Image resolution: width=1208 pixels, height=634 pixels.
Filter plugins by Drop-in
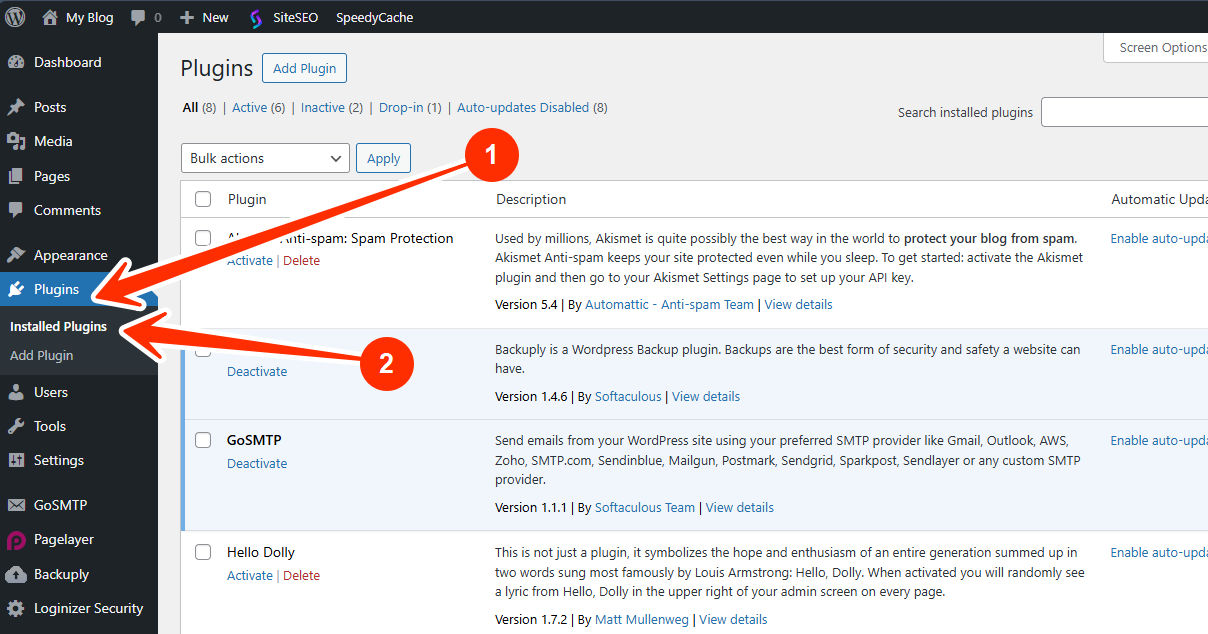pyautogui.click(x=410, y=107)
